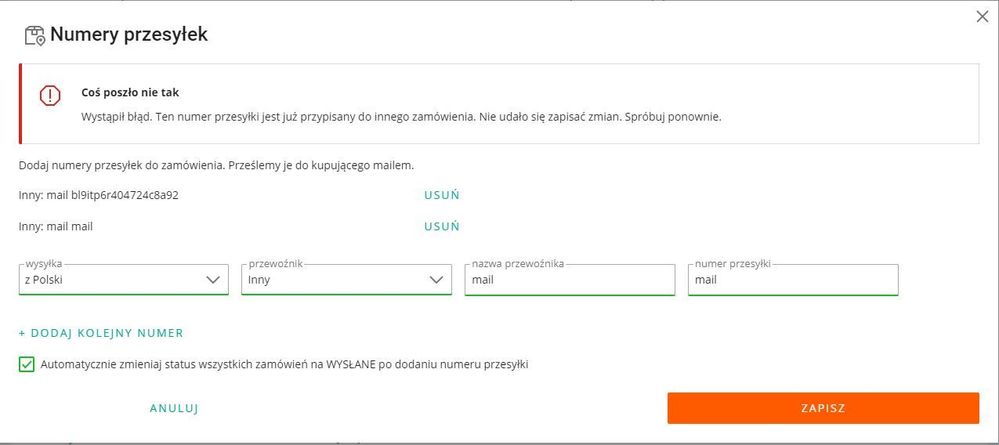Close the Numery przesyłek dialog
This screenshot has height=445, width=999.
coord(982,17)
